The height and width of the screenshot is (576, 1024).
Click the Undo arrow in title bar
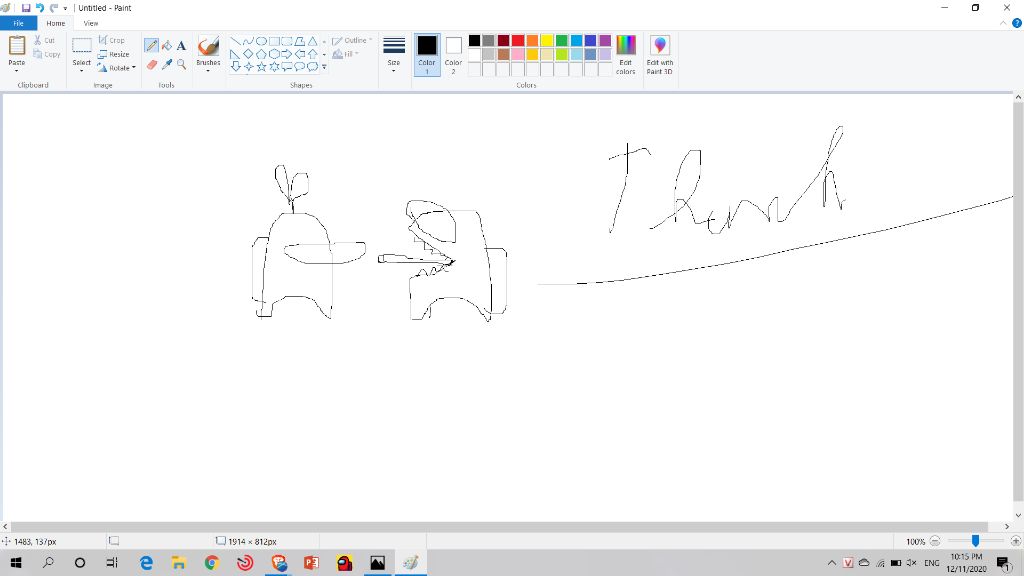coord(40,8)
